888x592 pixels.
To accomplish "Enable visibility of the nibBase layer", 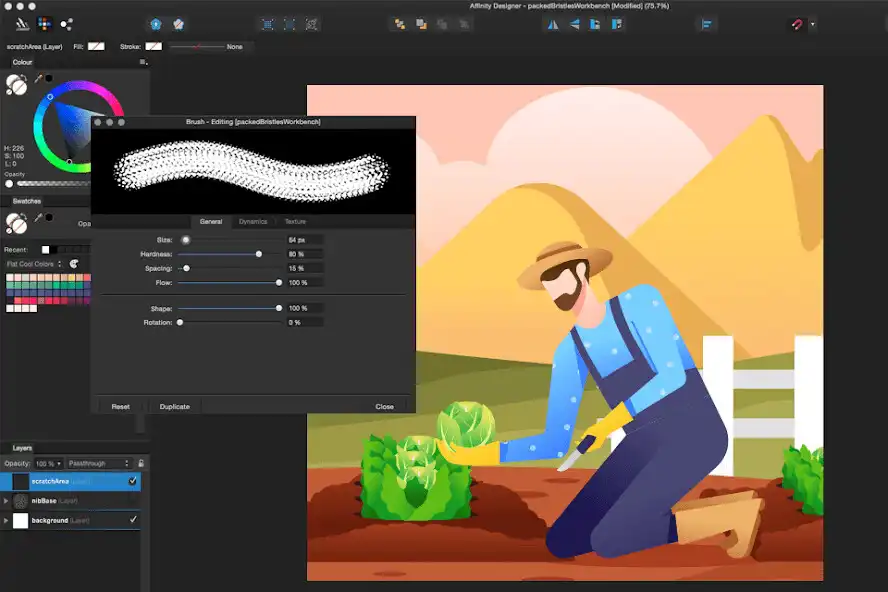I will tap(133, 501).
